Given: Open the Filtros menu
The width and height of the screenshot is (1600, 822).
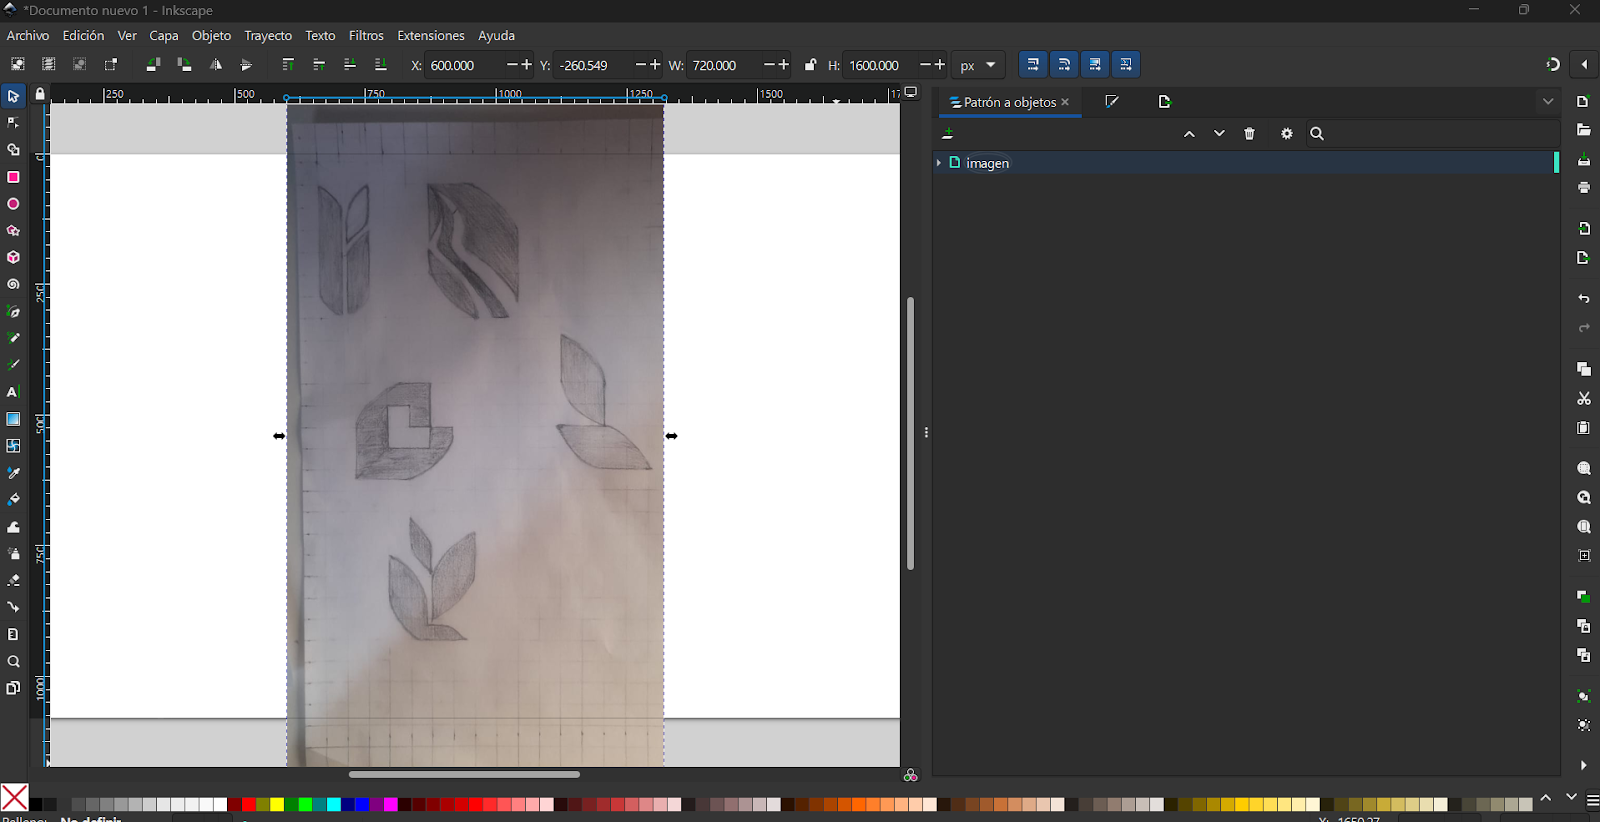Looking at the screenshot, I should 366,36.
